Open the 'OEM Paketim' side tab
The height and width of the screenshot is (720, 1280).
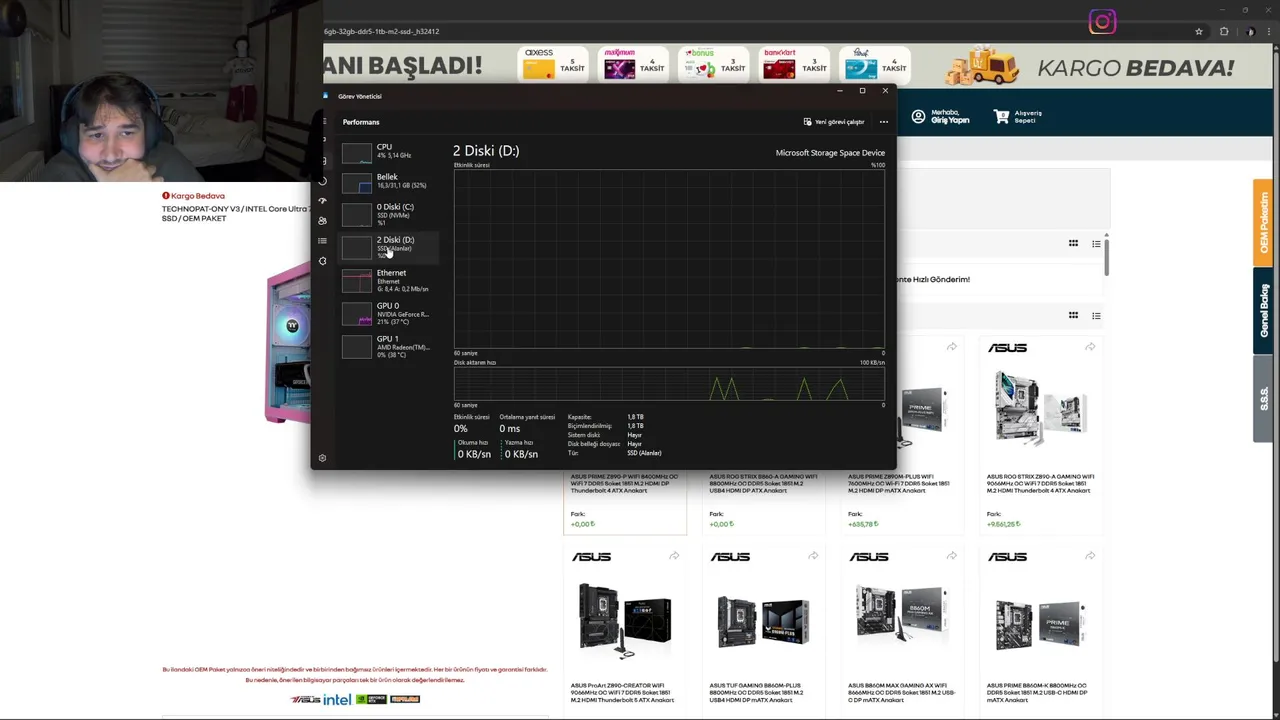click(x=1263, y=222)
